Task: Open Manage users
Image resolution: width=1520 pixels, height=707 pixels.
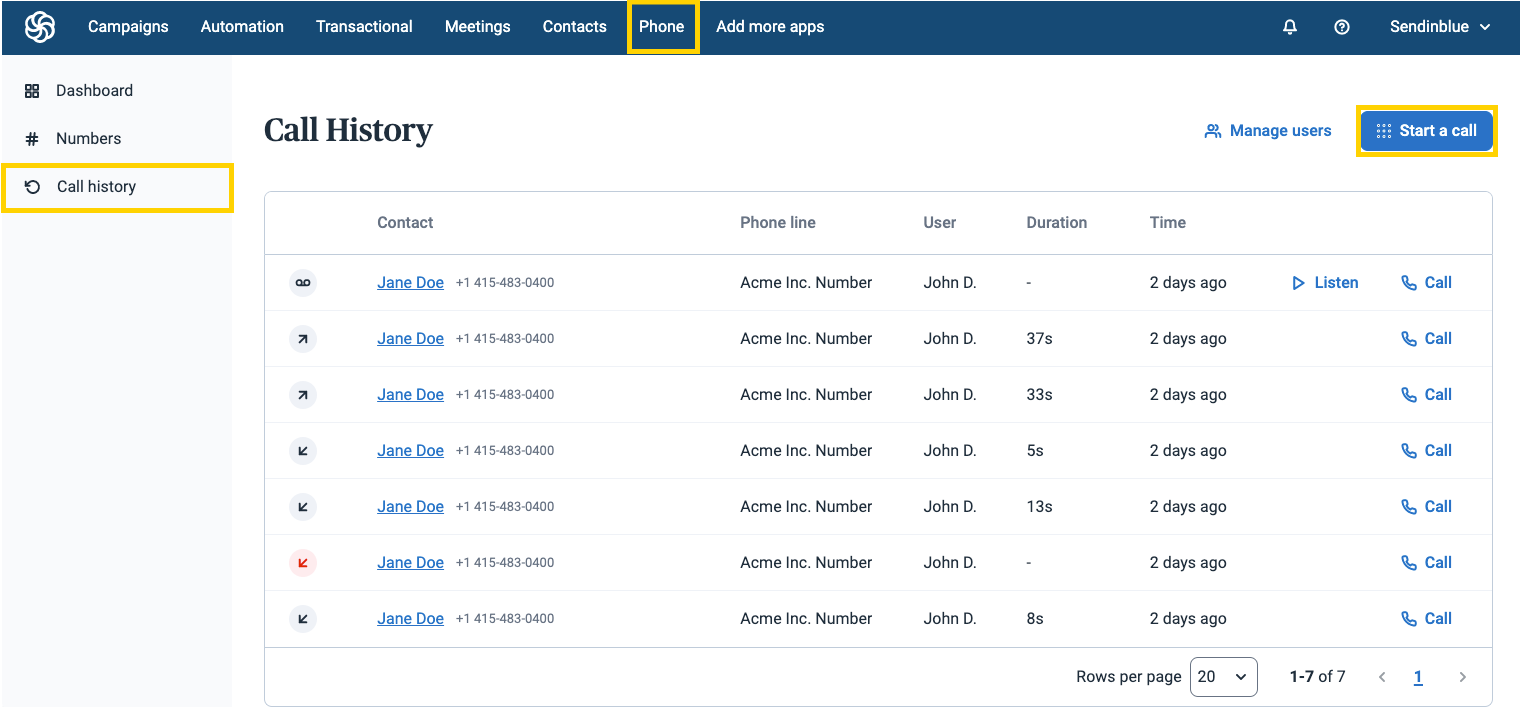Action: [x=1268, y=131]
